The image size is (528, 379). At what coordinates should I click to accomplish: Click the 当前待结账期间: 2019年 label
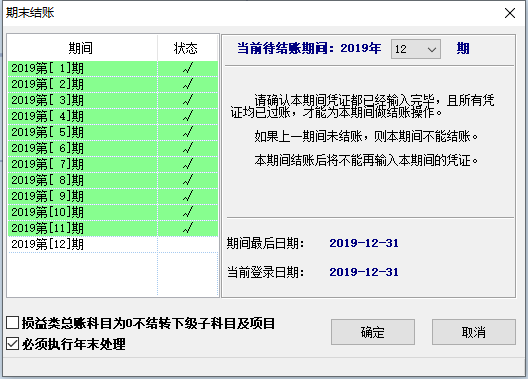pyautogui.click(x=309, y=48)
